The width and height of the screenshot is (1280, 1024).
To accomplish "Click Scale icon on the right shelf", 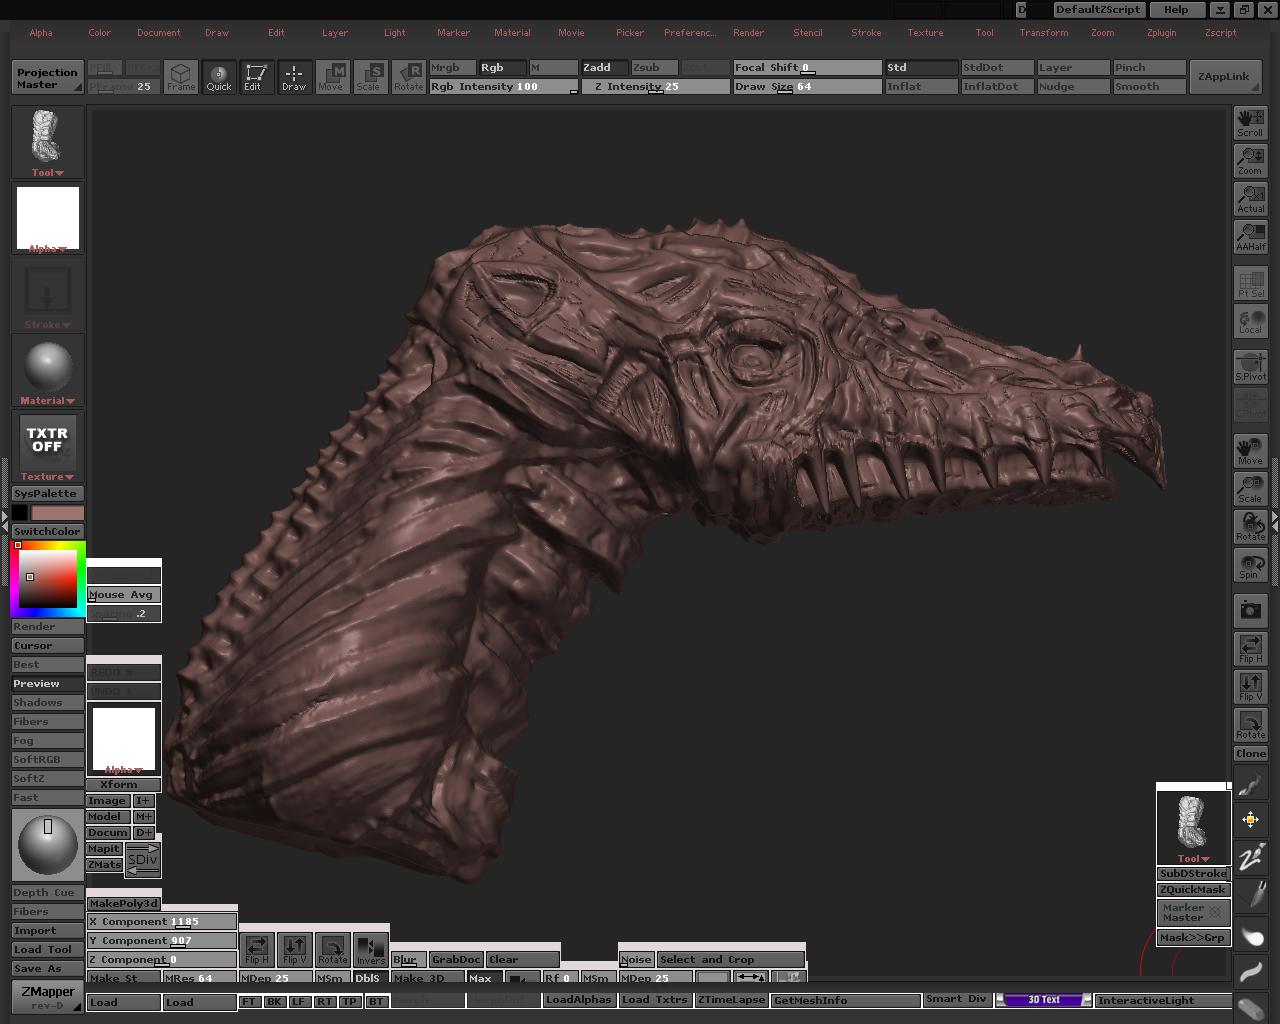I will click(x=1250, y=489).
